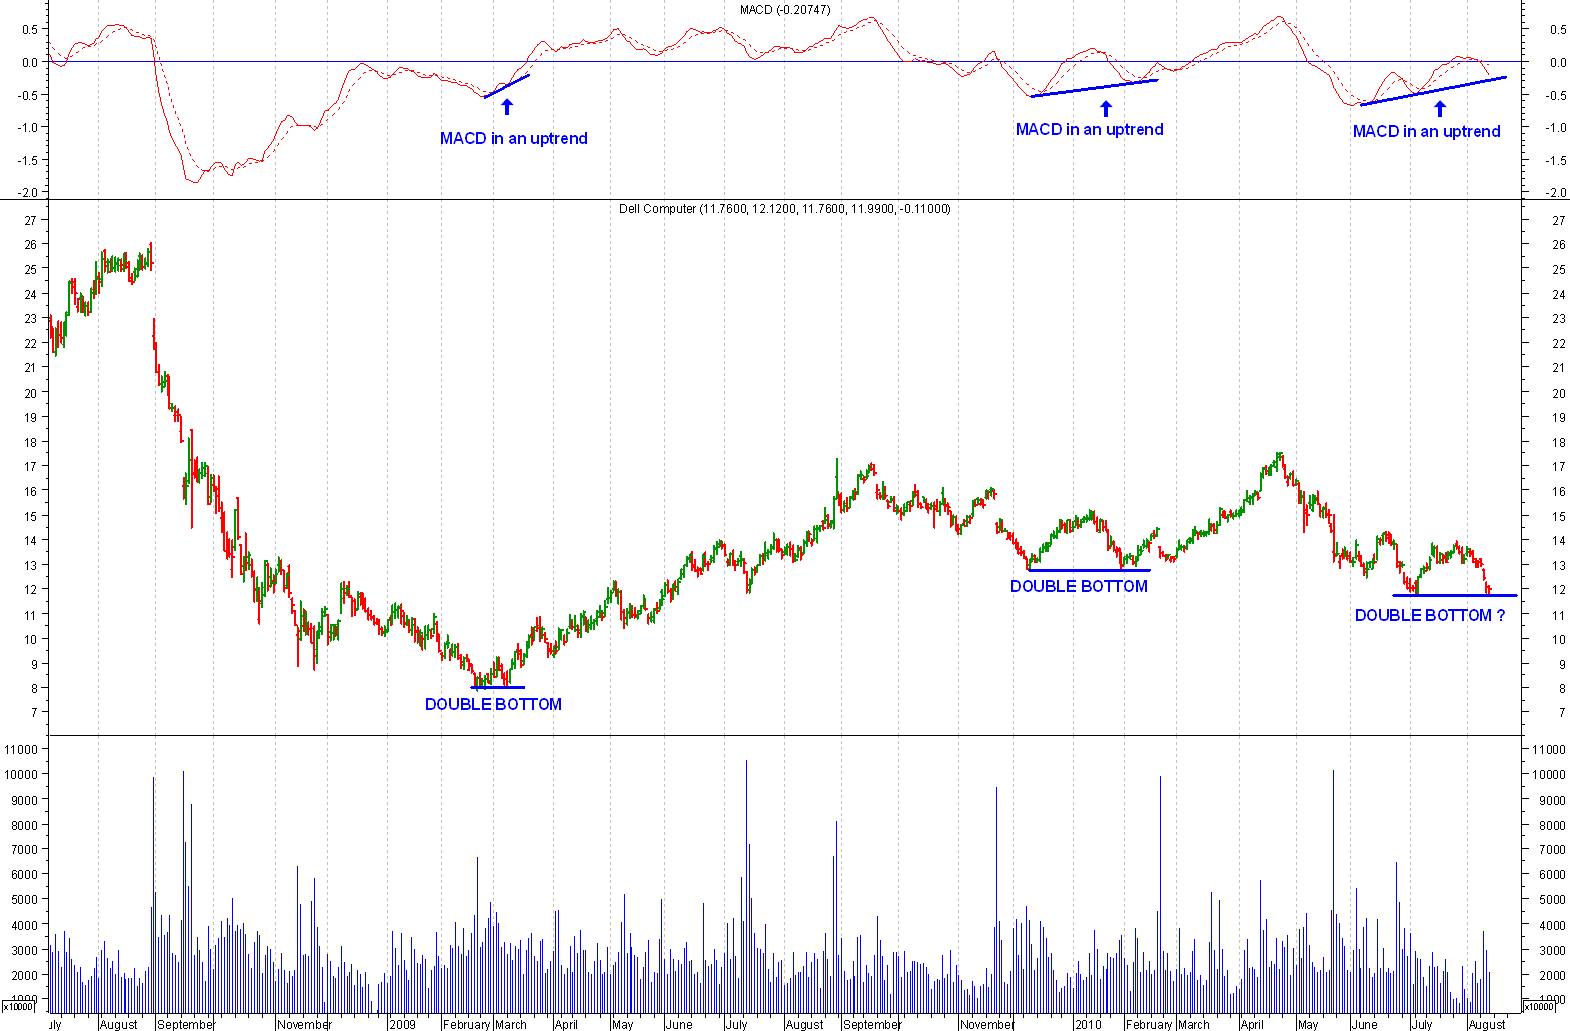Click the DOUBLE BOTTOM label below the early 2010 lows
The width and height of the screenshot is (1570, 1031).
[1078, 587]
